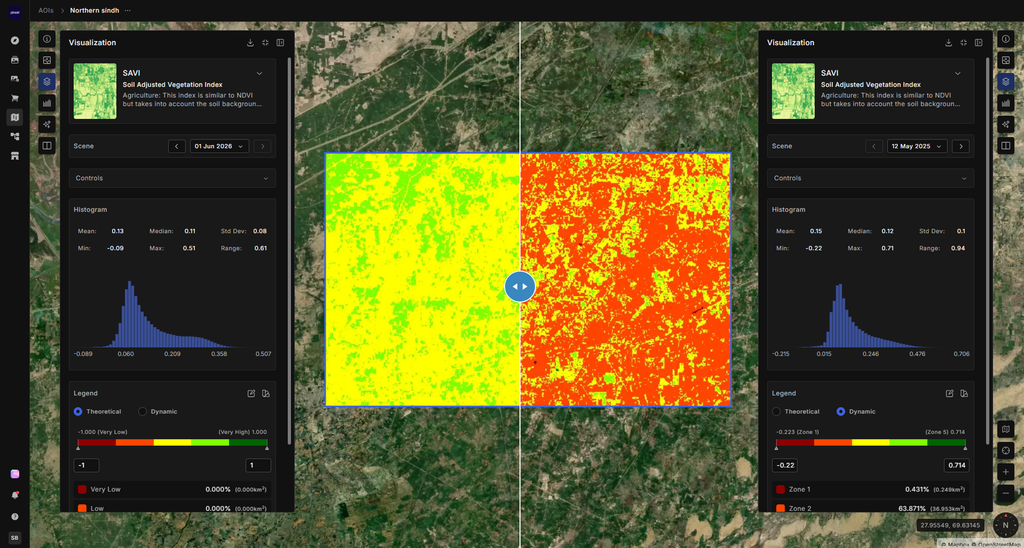Viewport: 1024px width, 548px height.
Task: Click left legend color gradient bar
Action: pyautogui.click(x=172, y=442)
